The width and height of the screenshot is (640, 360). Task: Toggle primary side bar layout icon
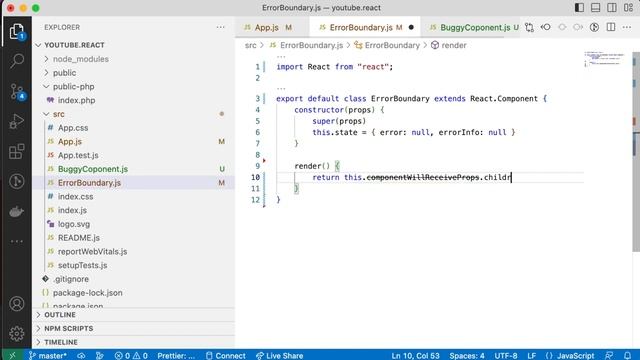(x=579, y=8)
